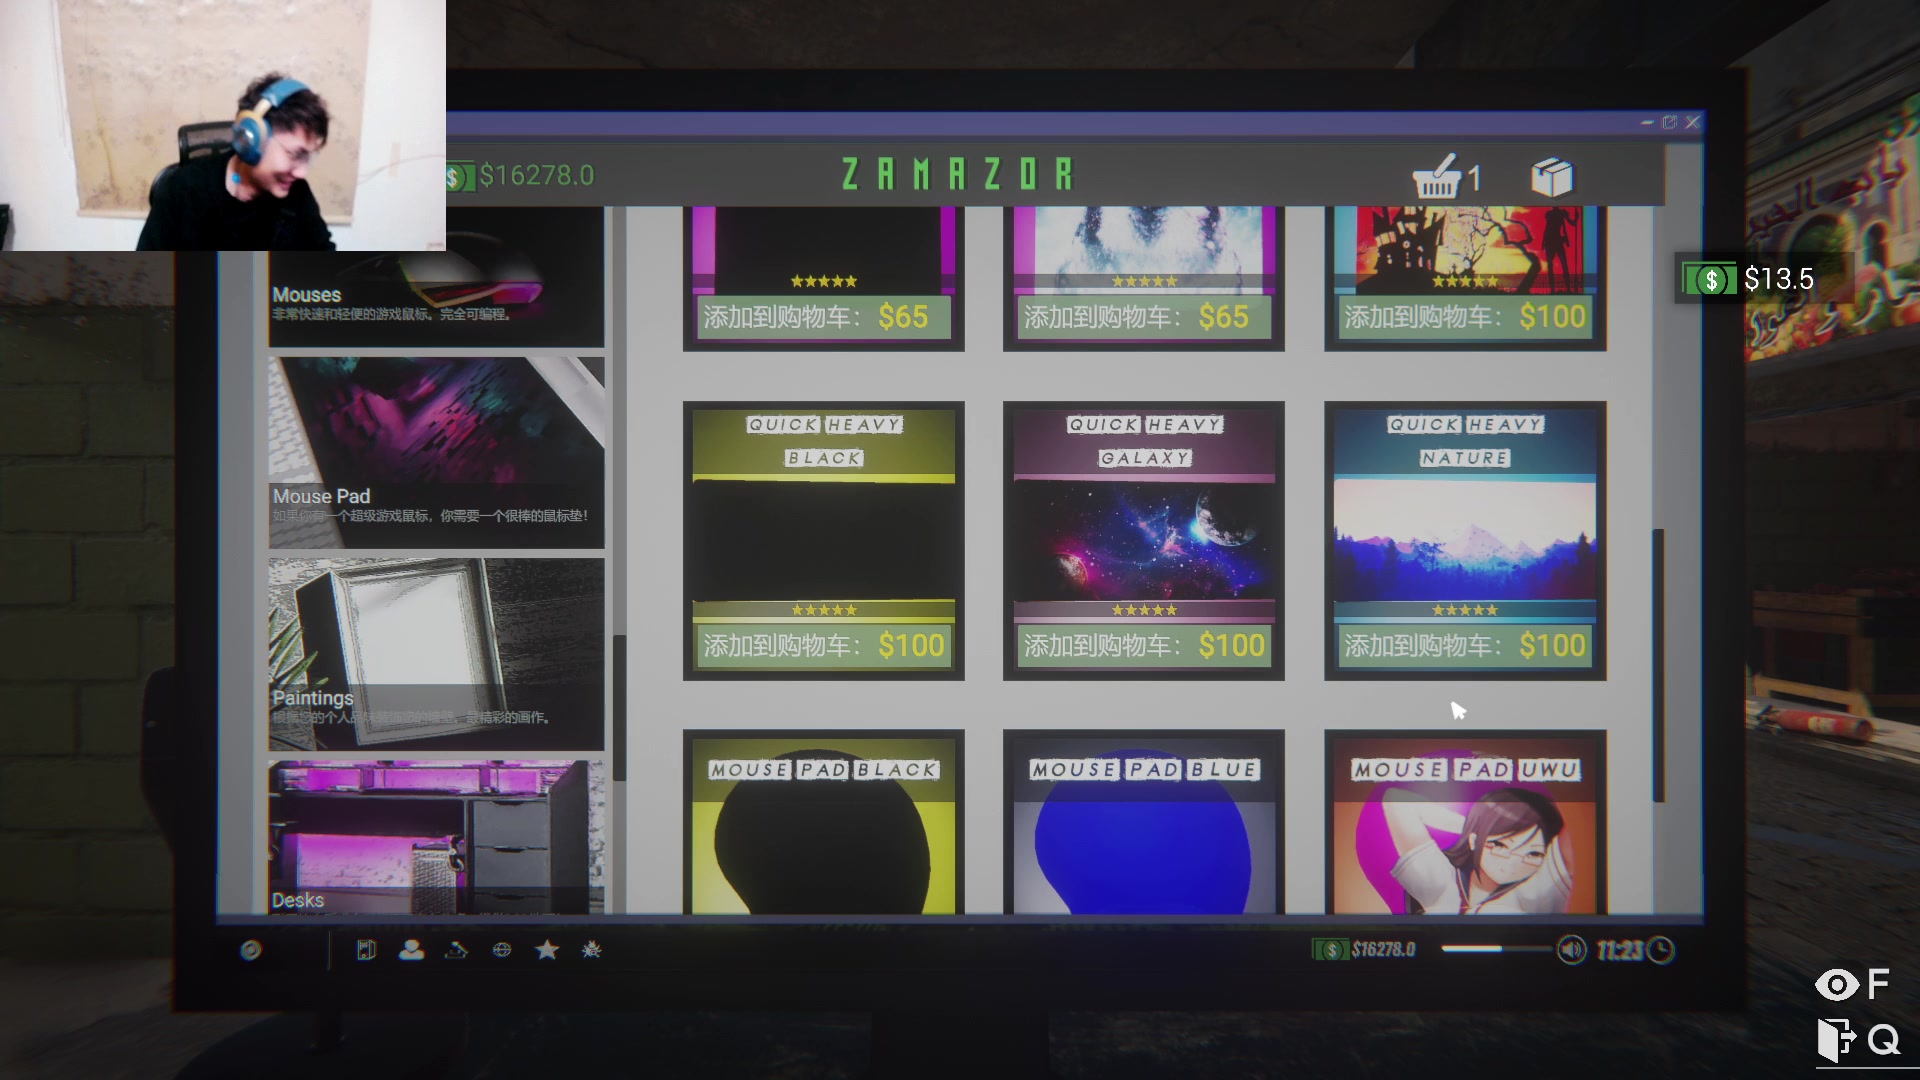This screenshot has width=1920, height=1080.
Task: Open the Desks category
Action: [436, 838]
